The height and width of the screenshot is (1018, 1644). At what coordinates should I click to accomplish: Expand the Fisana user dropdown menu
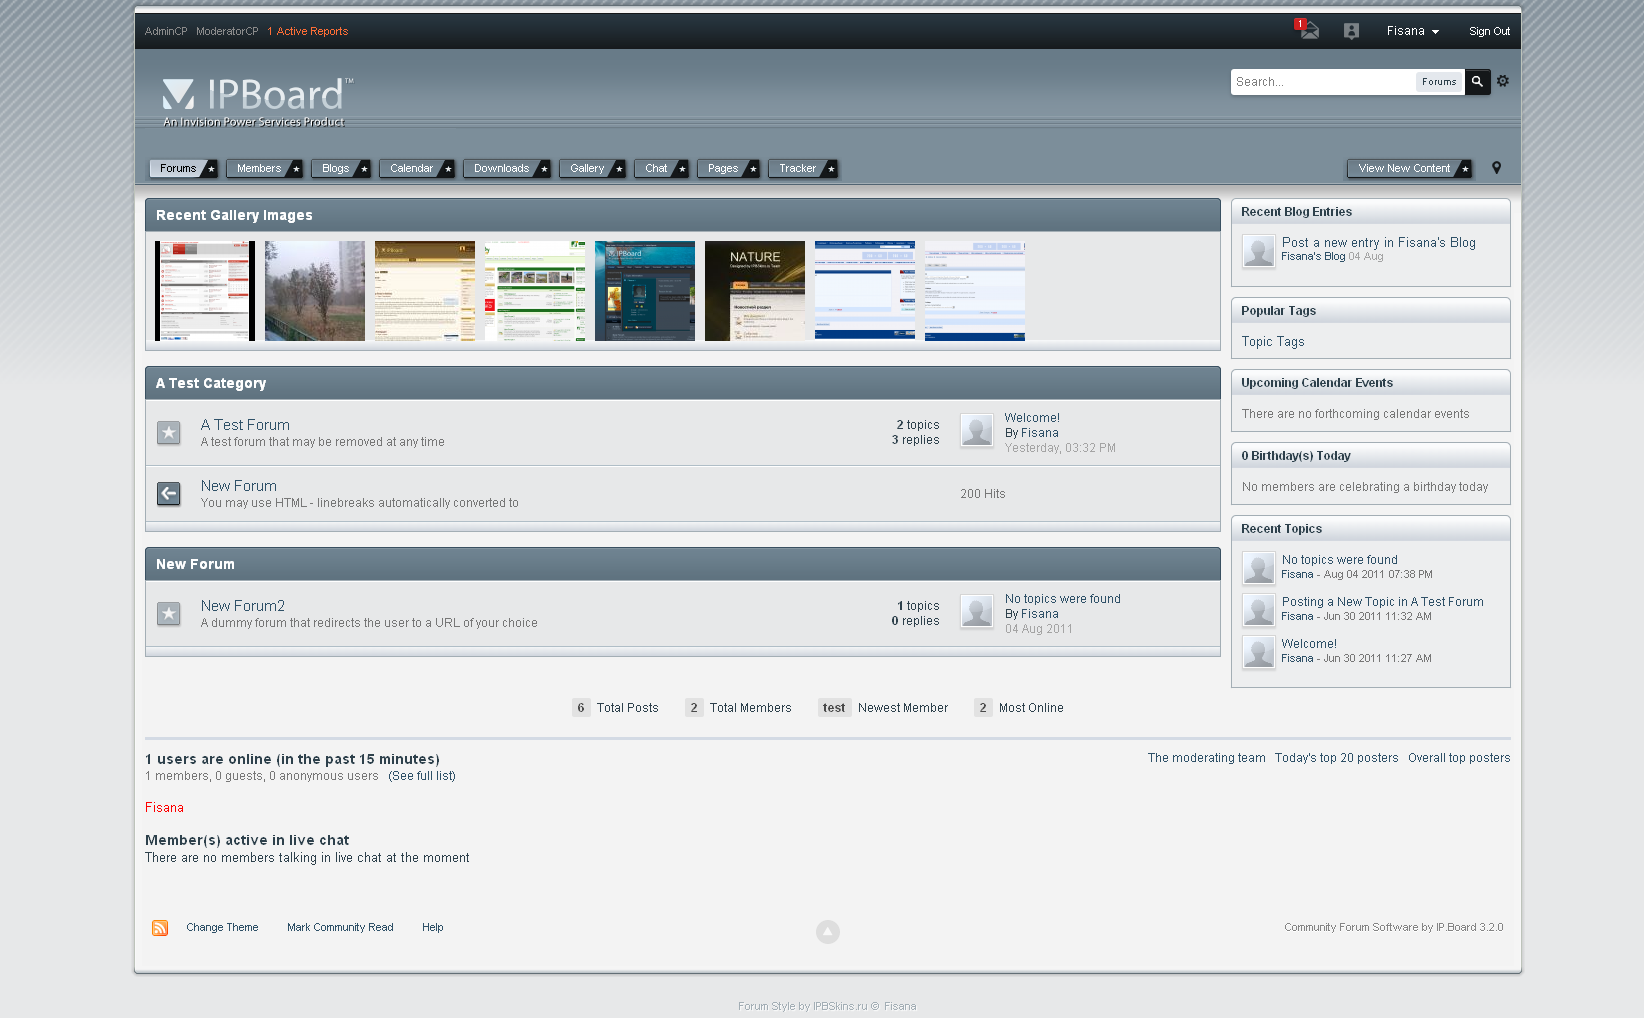coord(1412,31)
